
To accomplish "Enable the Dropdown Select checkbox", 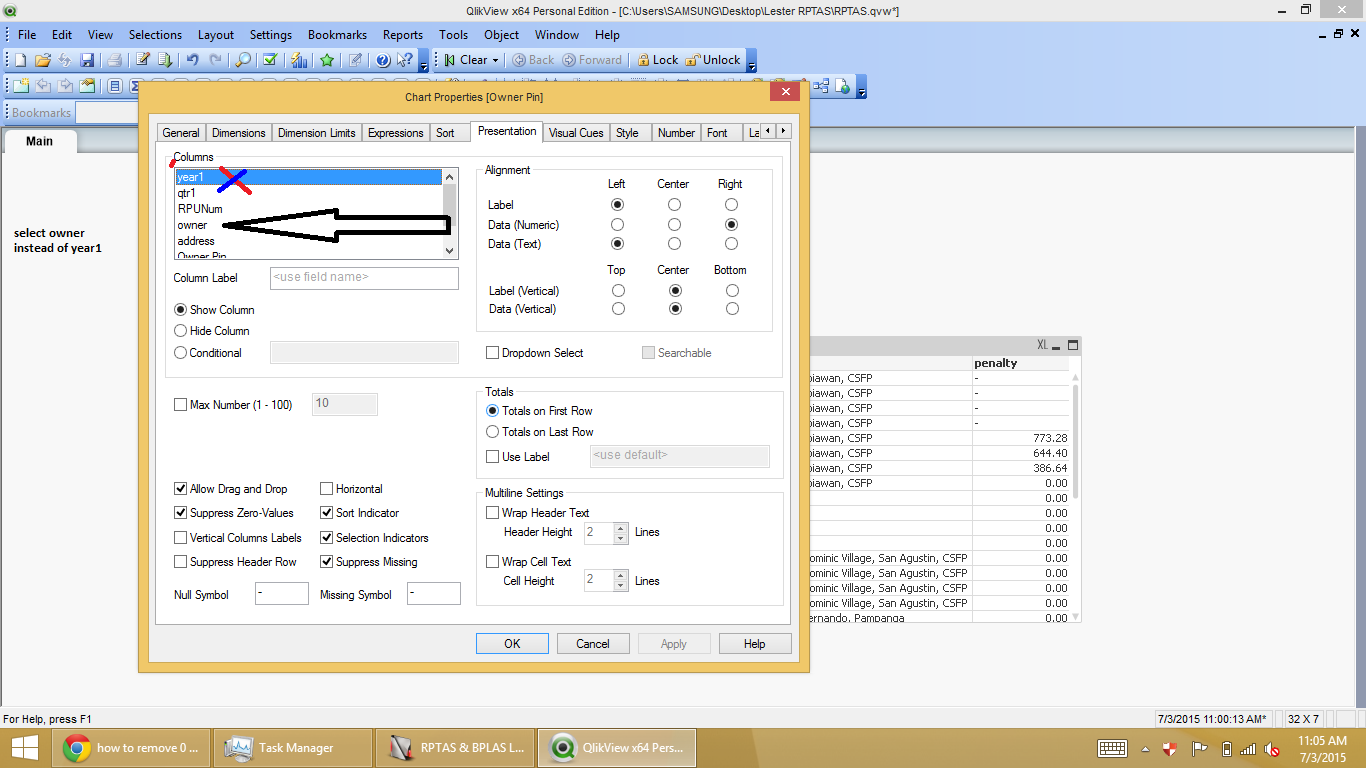I will tap(492, 353).
